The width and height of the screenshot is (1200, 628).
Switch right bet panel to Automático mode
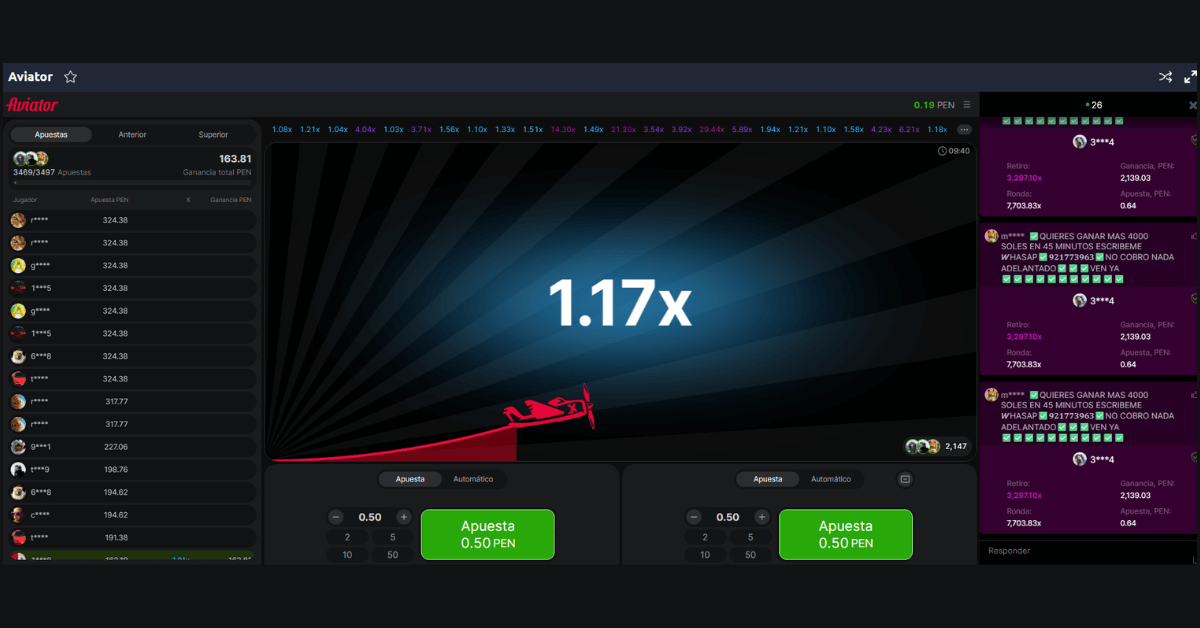[831, 479]
